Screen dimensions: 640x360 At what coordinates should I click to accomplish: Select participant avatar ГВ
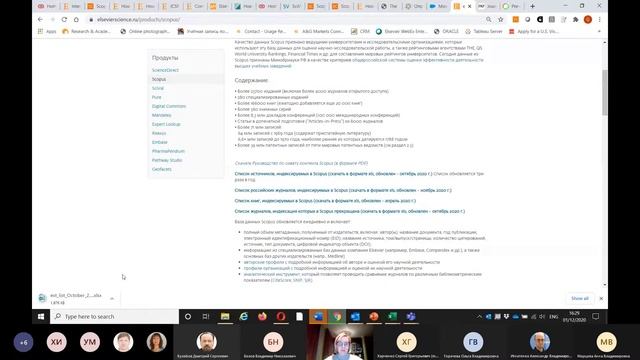pos(473,342)
